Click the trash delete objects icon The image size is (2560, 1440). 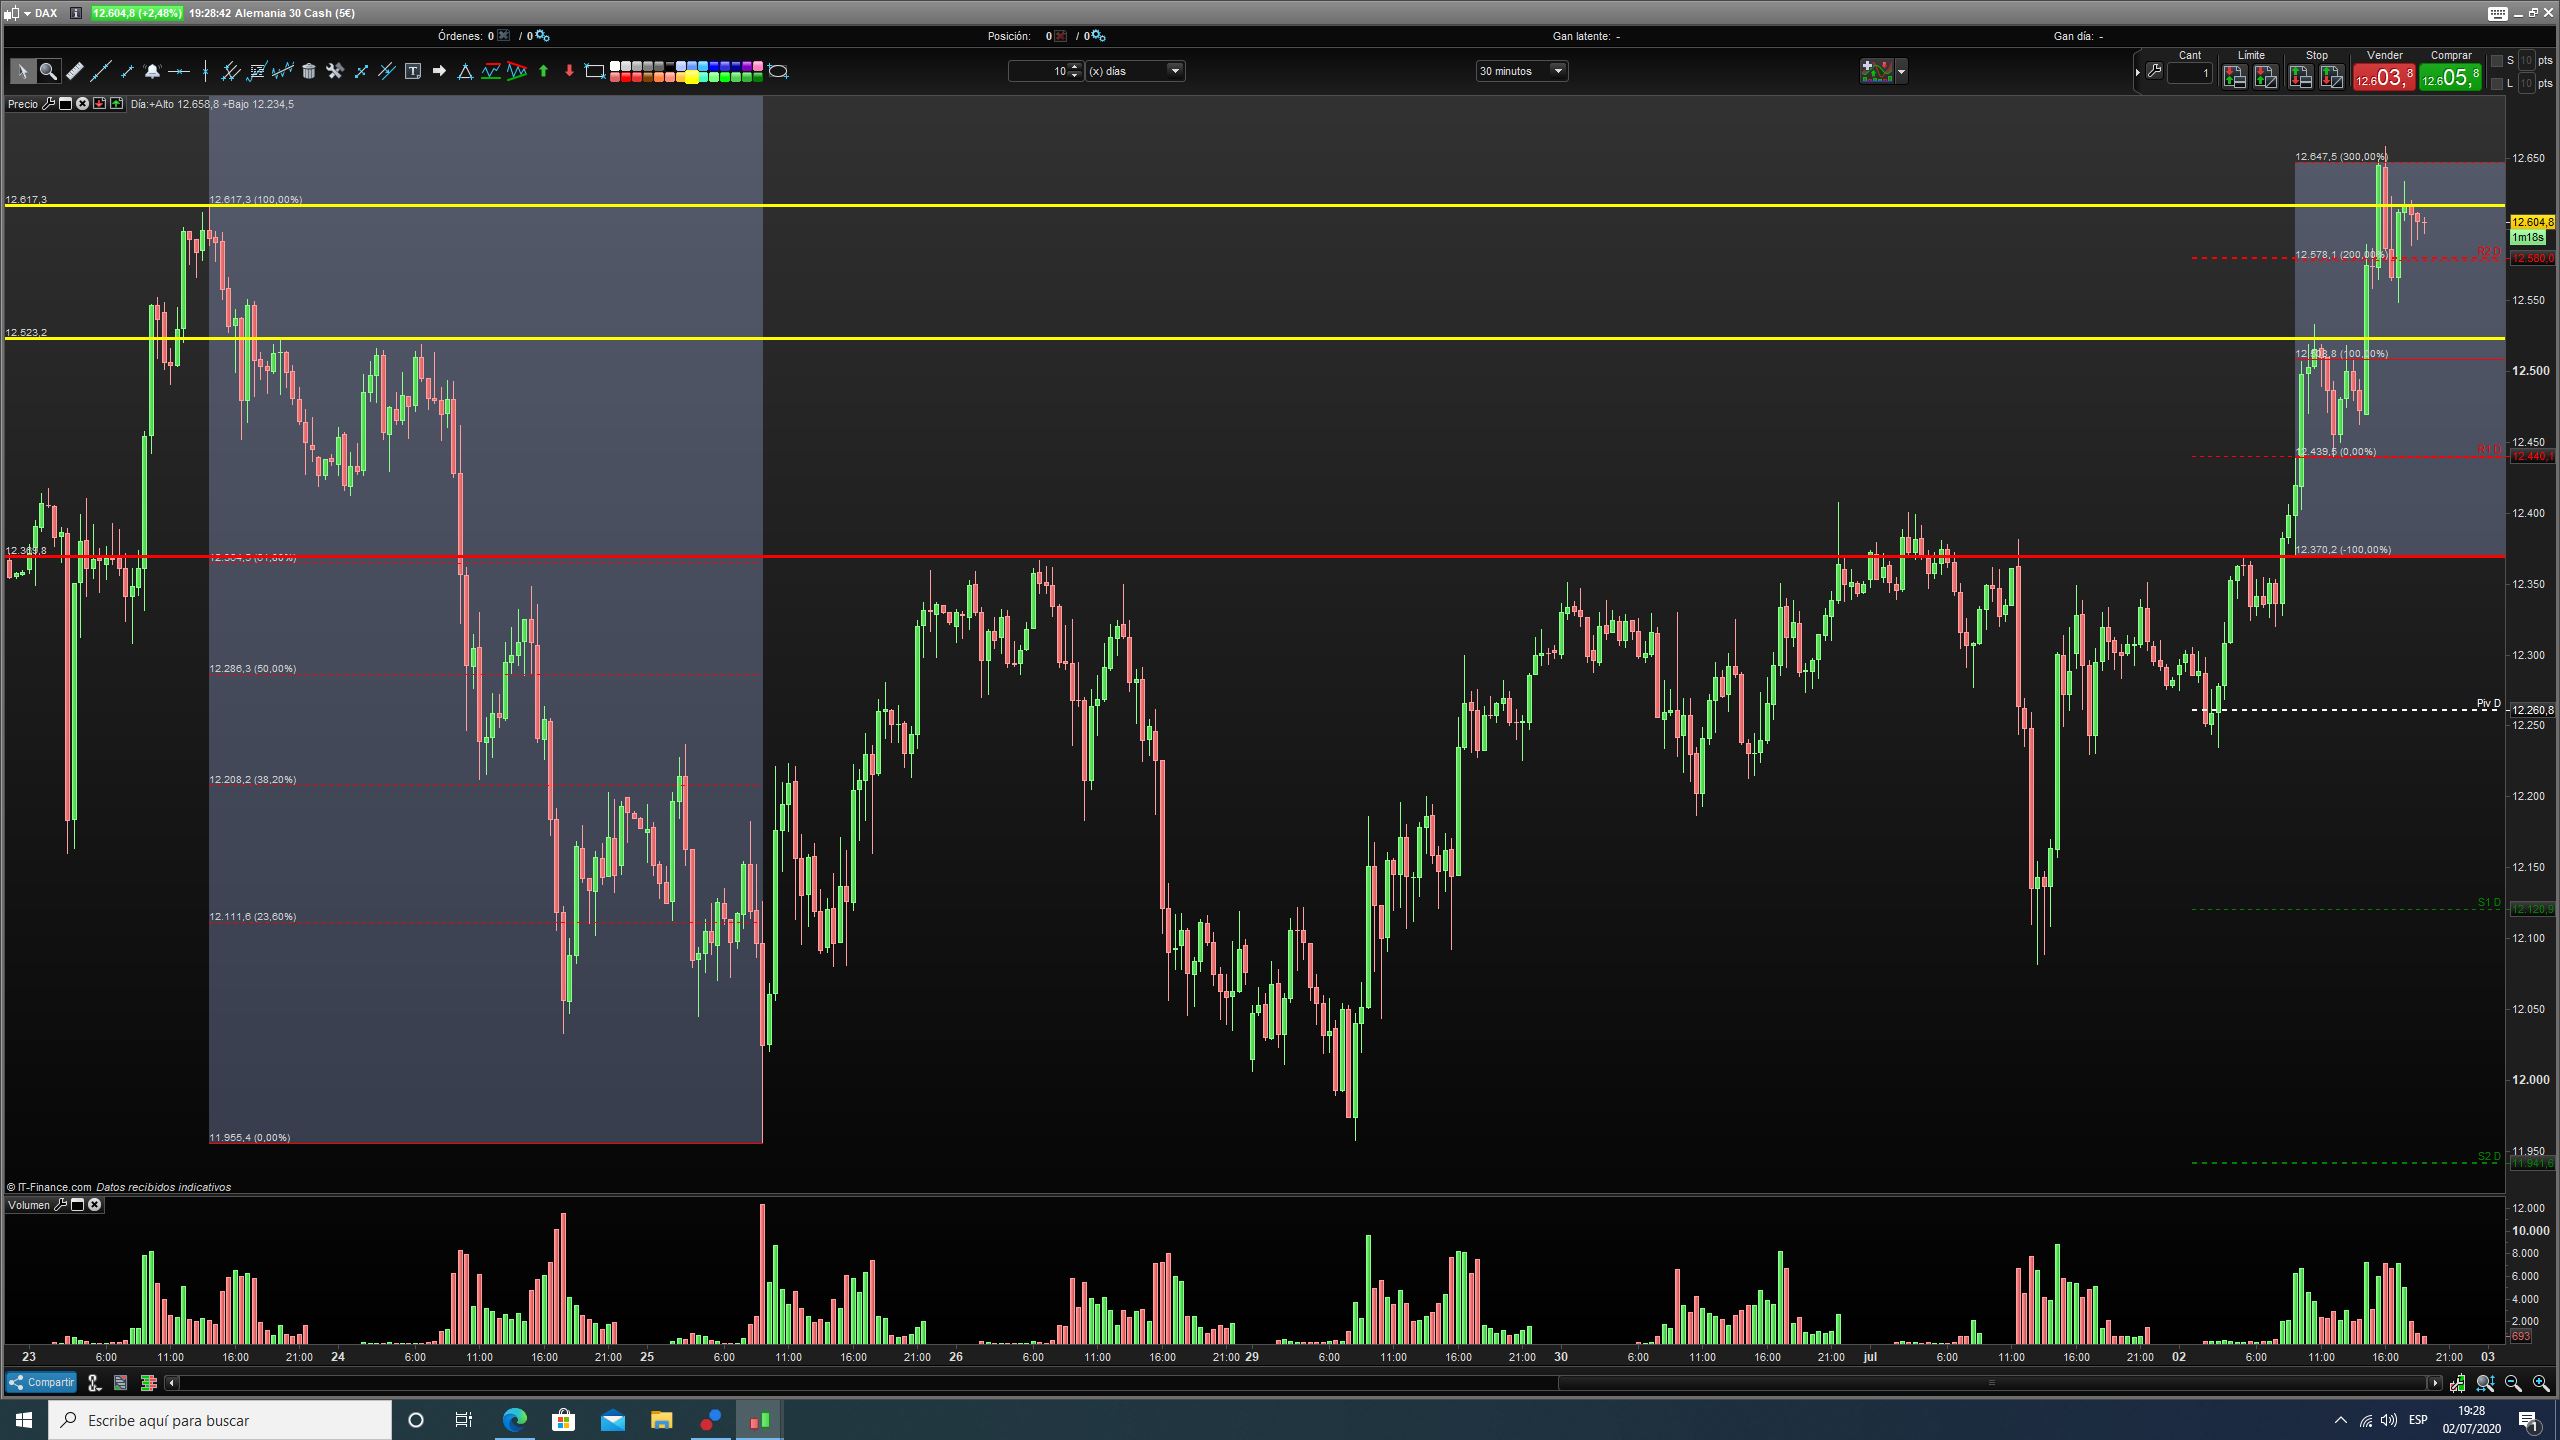click(309, 71)
